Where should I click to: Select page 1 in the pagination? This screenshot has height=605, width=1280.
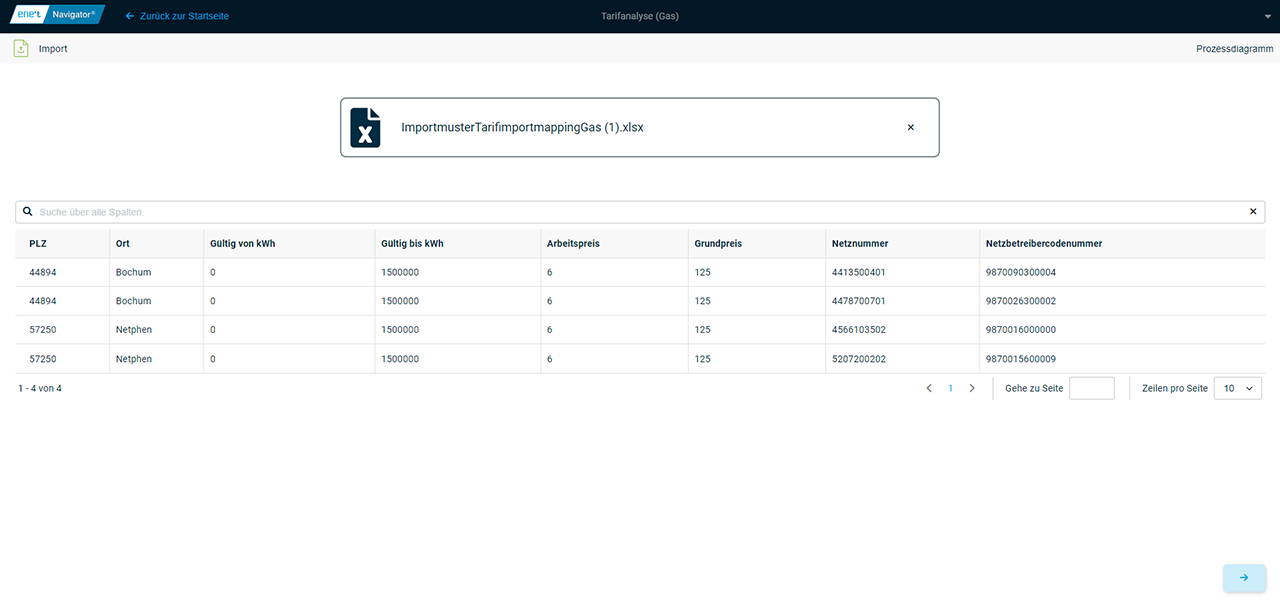(950, 388)
